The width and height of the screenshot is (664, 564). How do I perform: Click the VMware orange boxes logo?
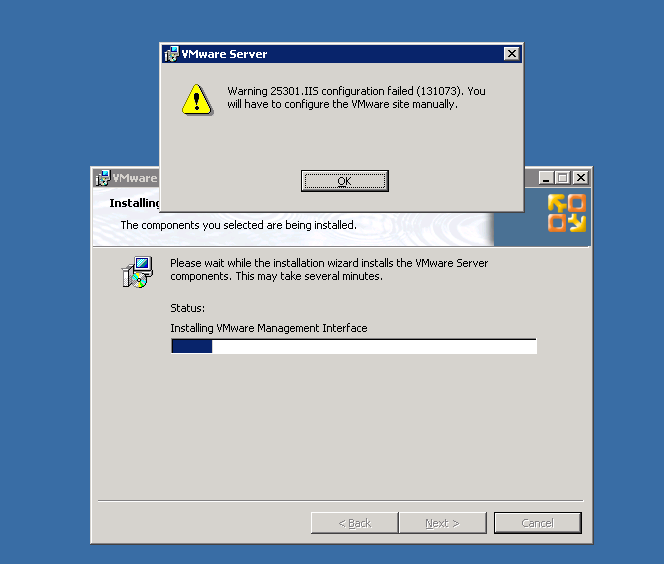(567, 213)
